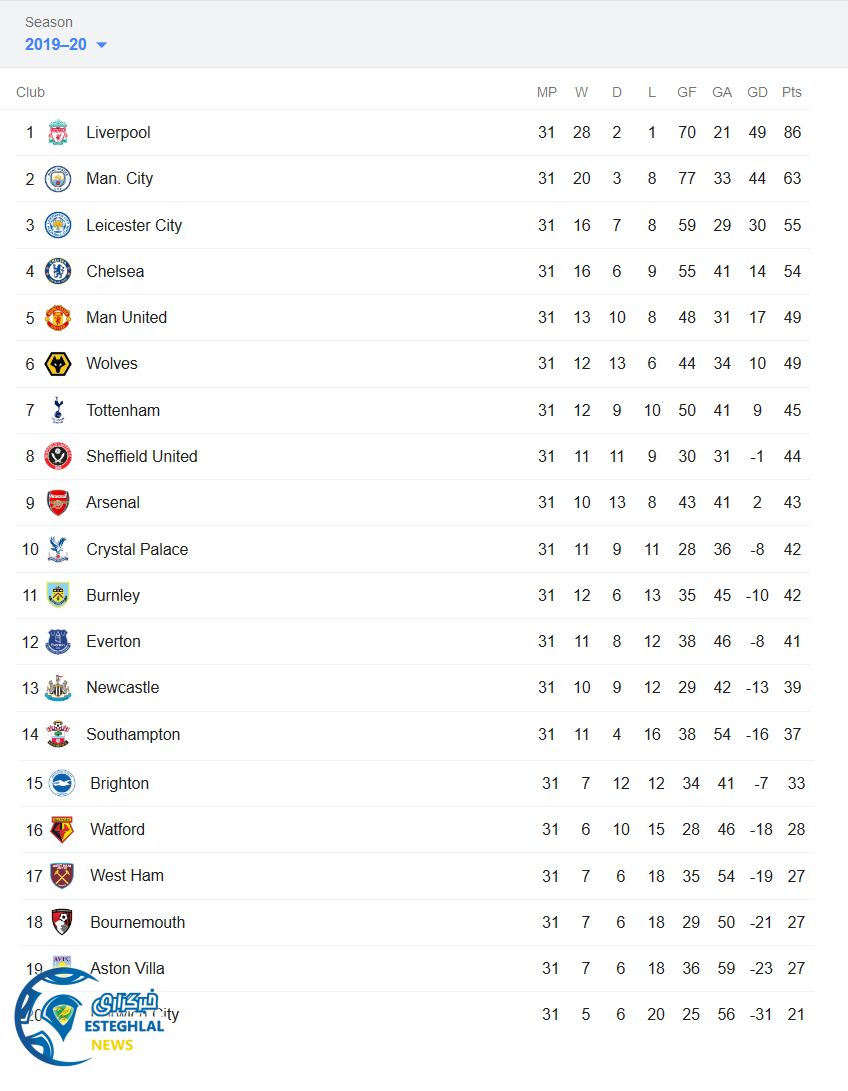Select the Crystal Palace team name
848x1091 pixels.
click(136, 549)
